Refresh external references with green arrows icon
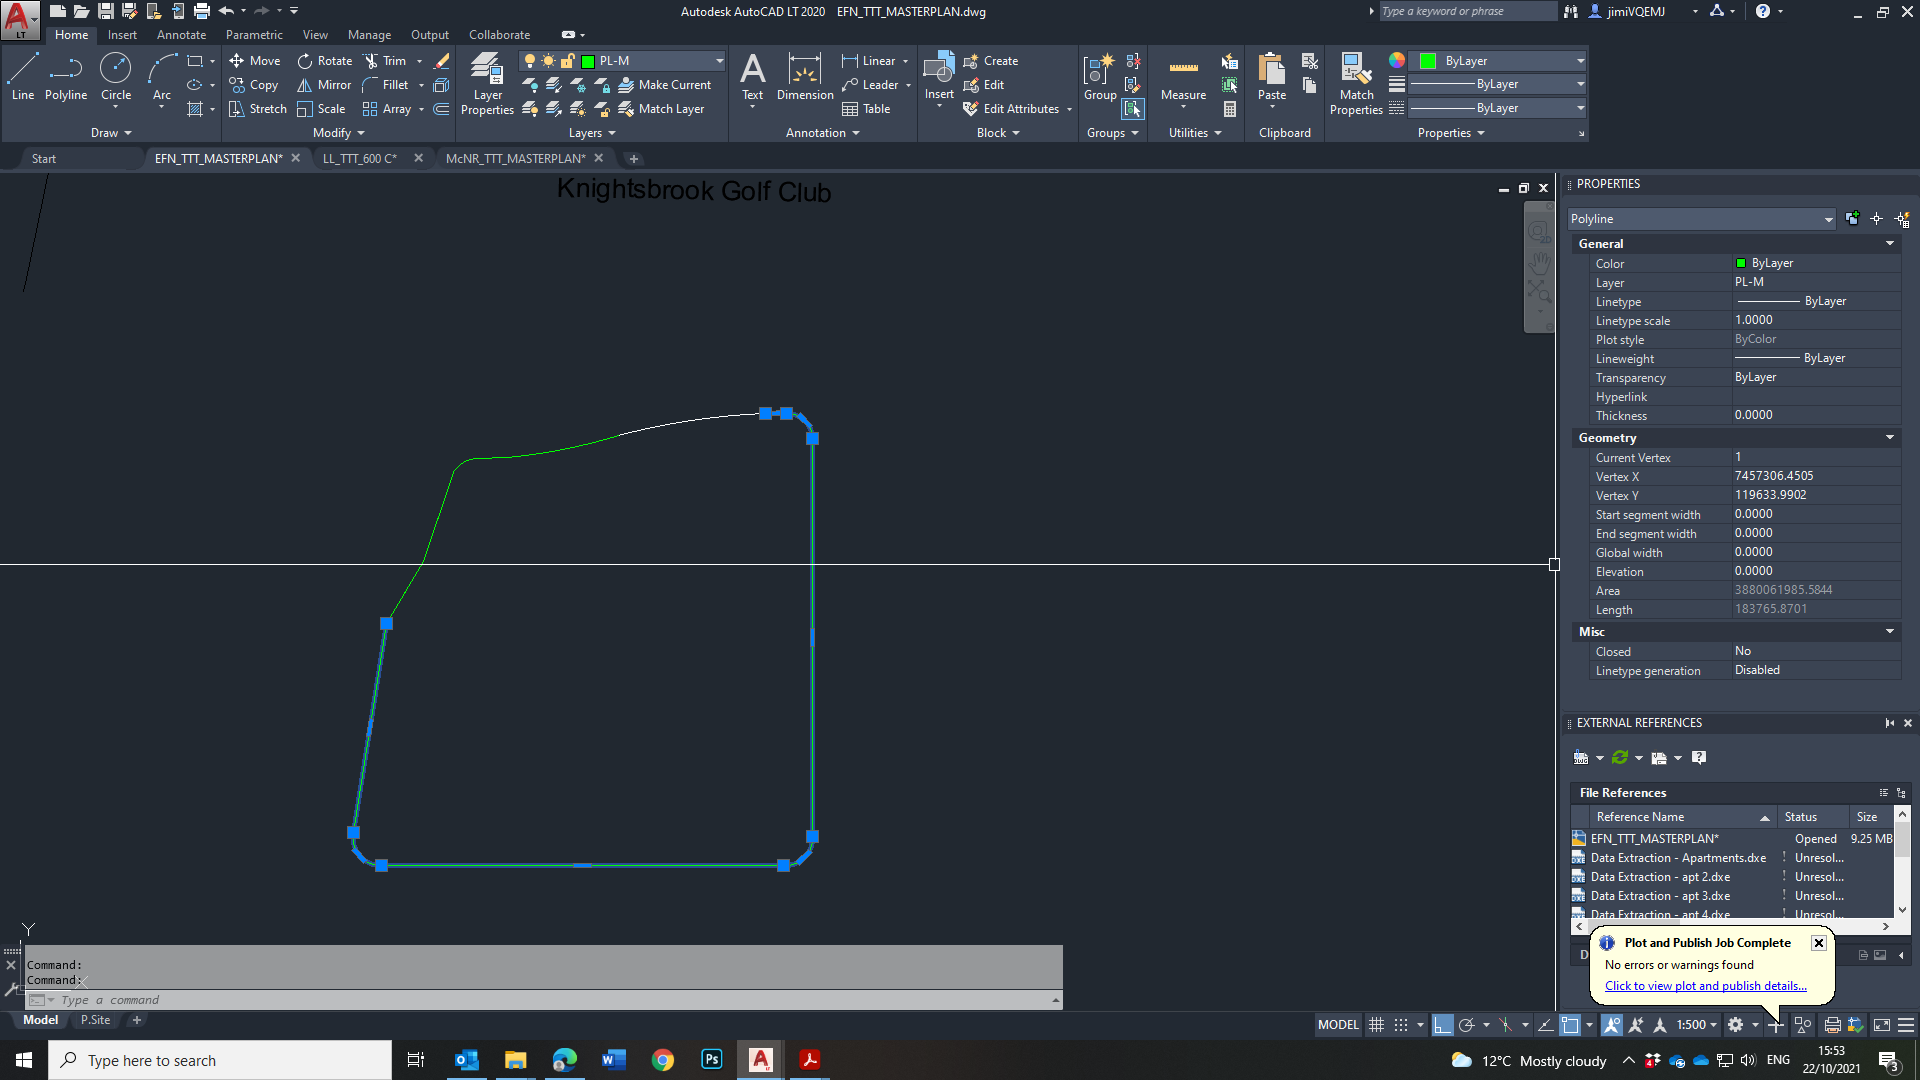 (1620, 757)
